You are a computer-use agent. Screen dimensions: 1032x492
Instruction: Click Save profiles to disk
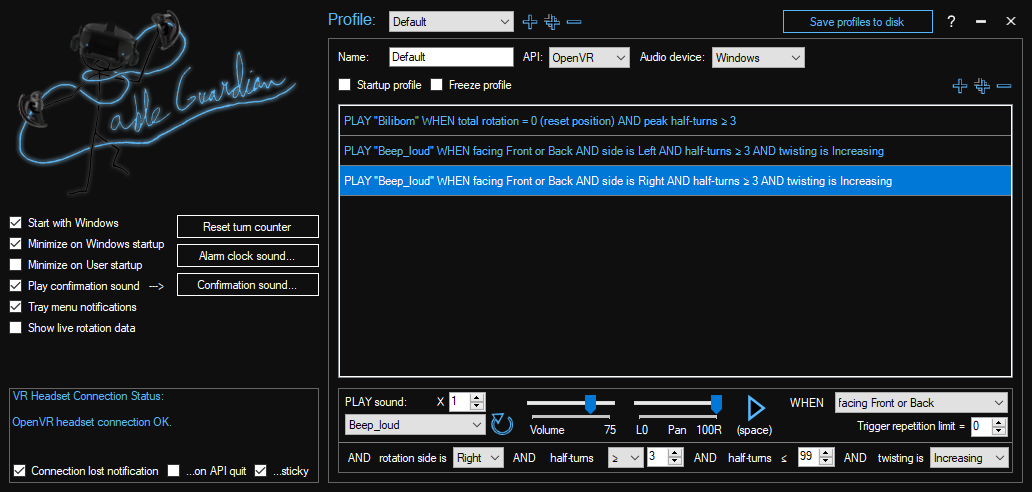858,22
